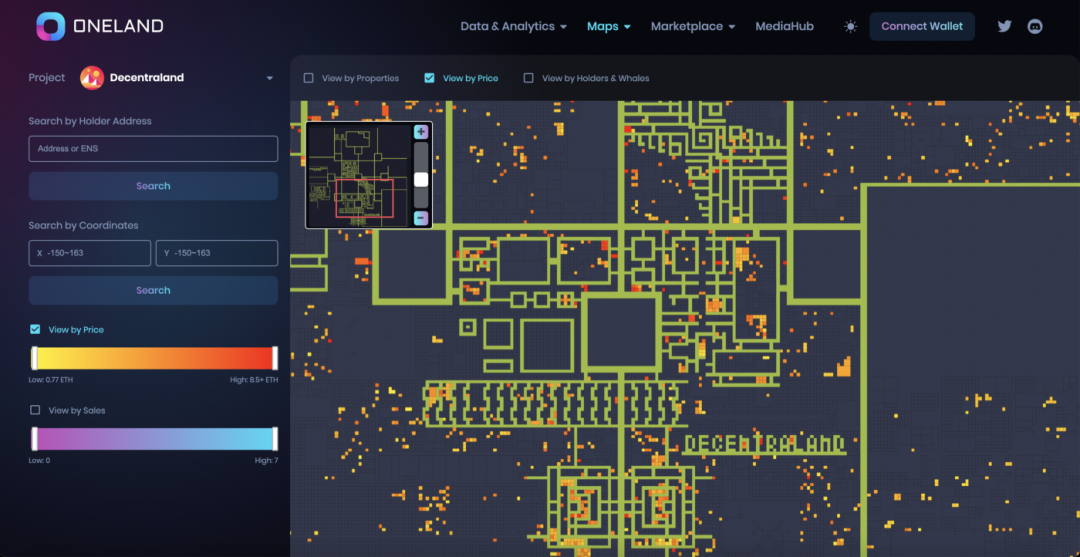Click the Marketplace dropdown caret

[731, 27]
